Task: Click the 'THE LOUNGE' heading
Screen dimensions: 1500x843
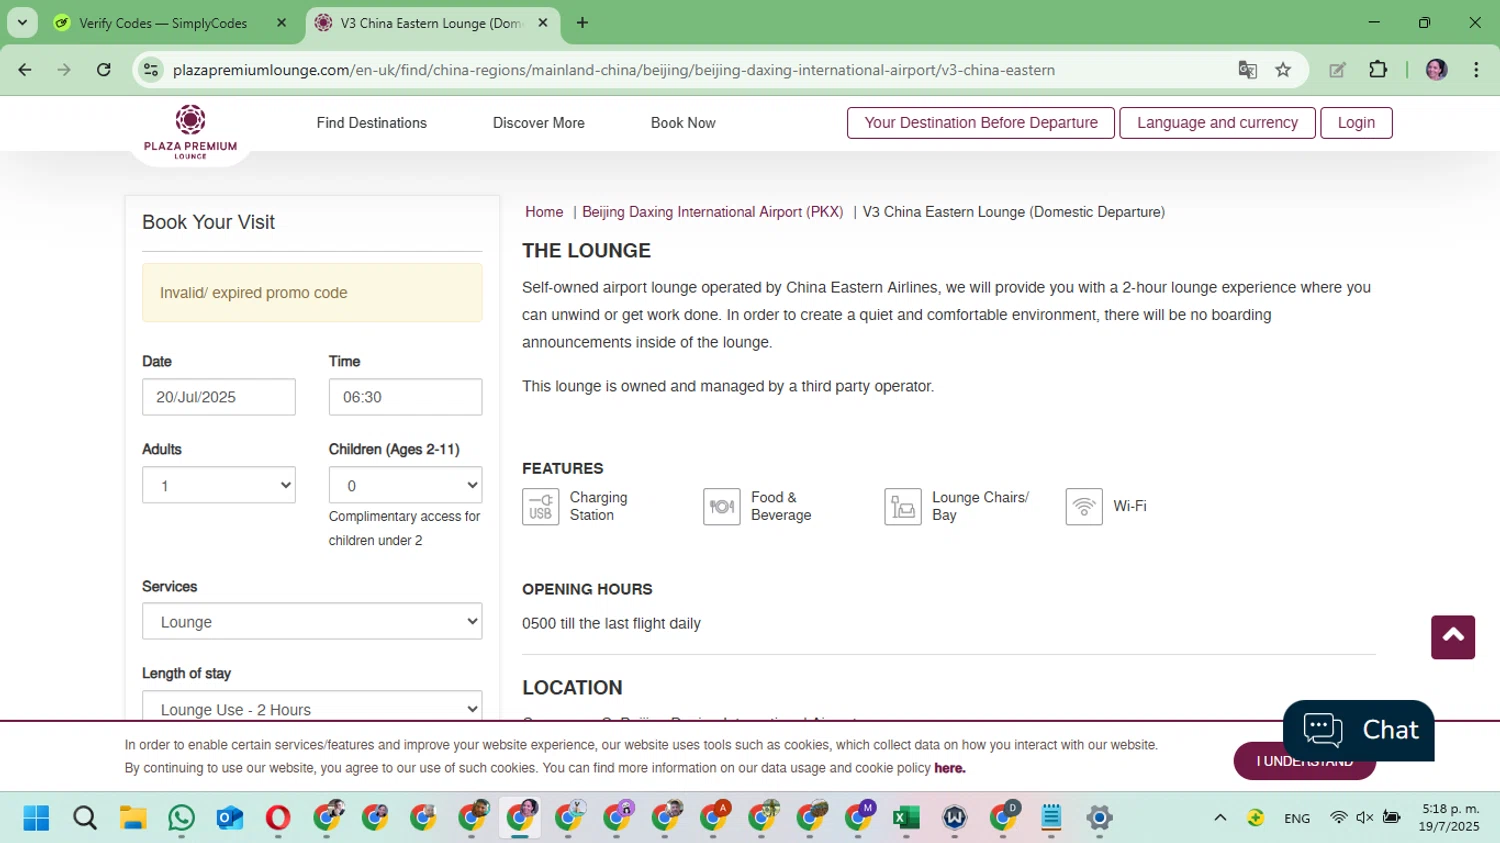Action: click(x=586, y=251)
